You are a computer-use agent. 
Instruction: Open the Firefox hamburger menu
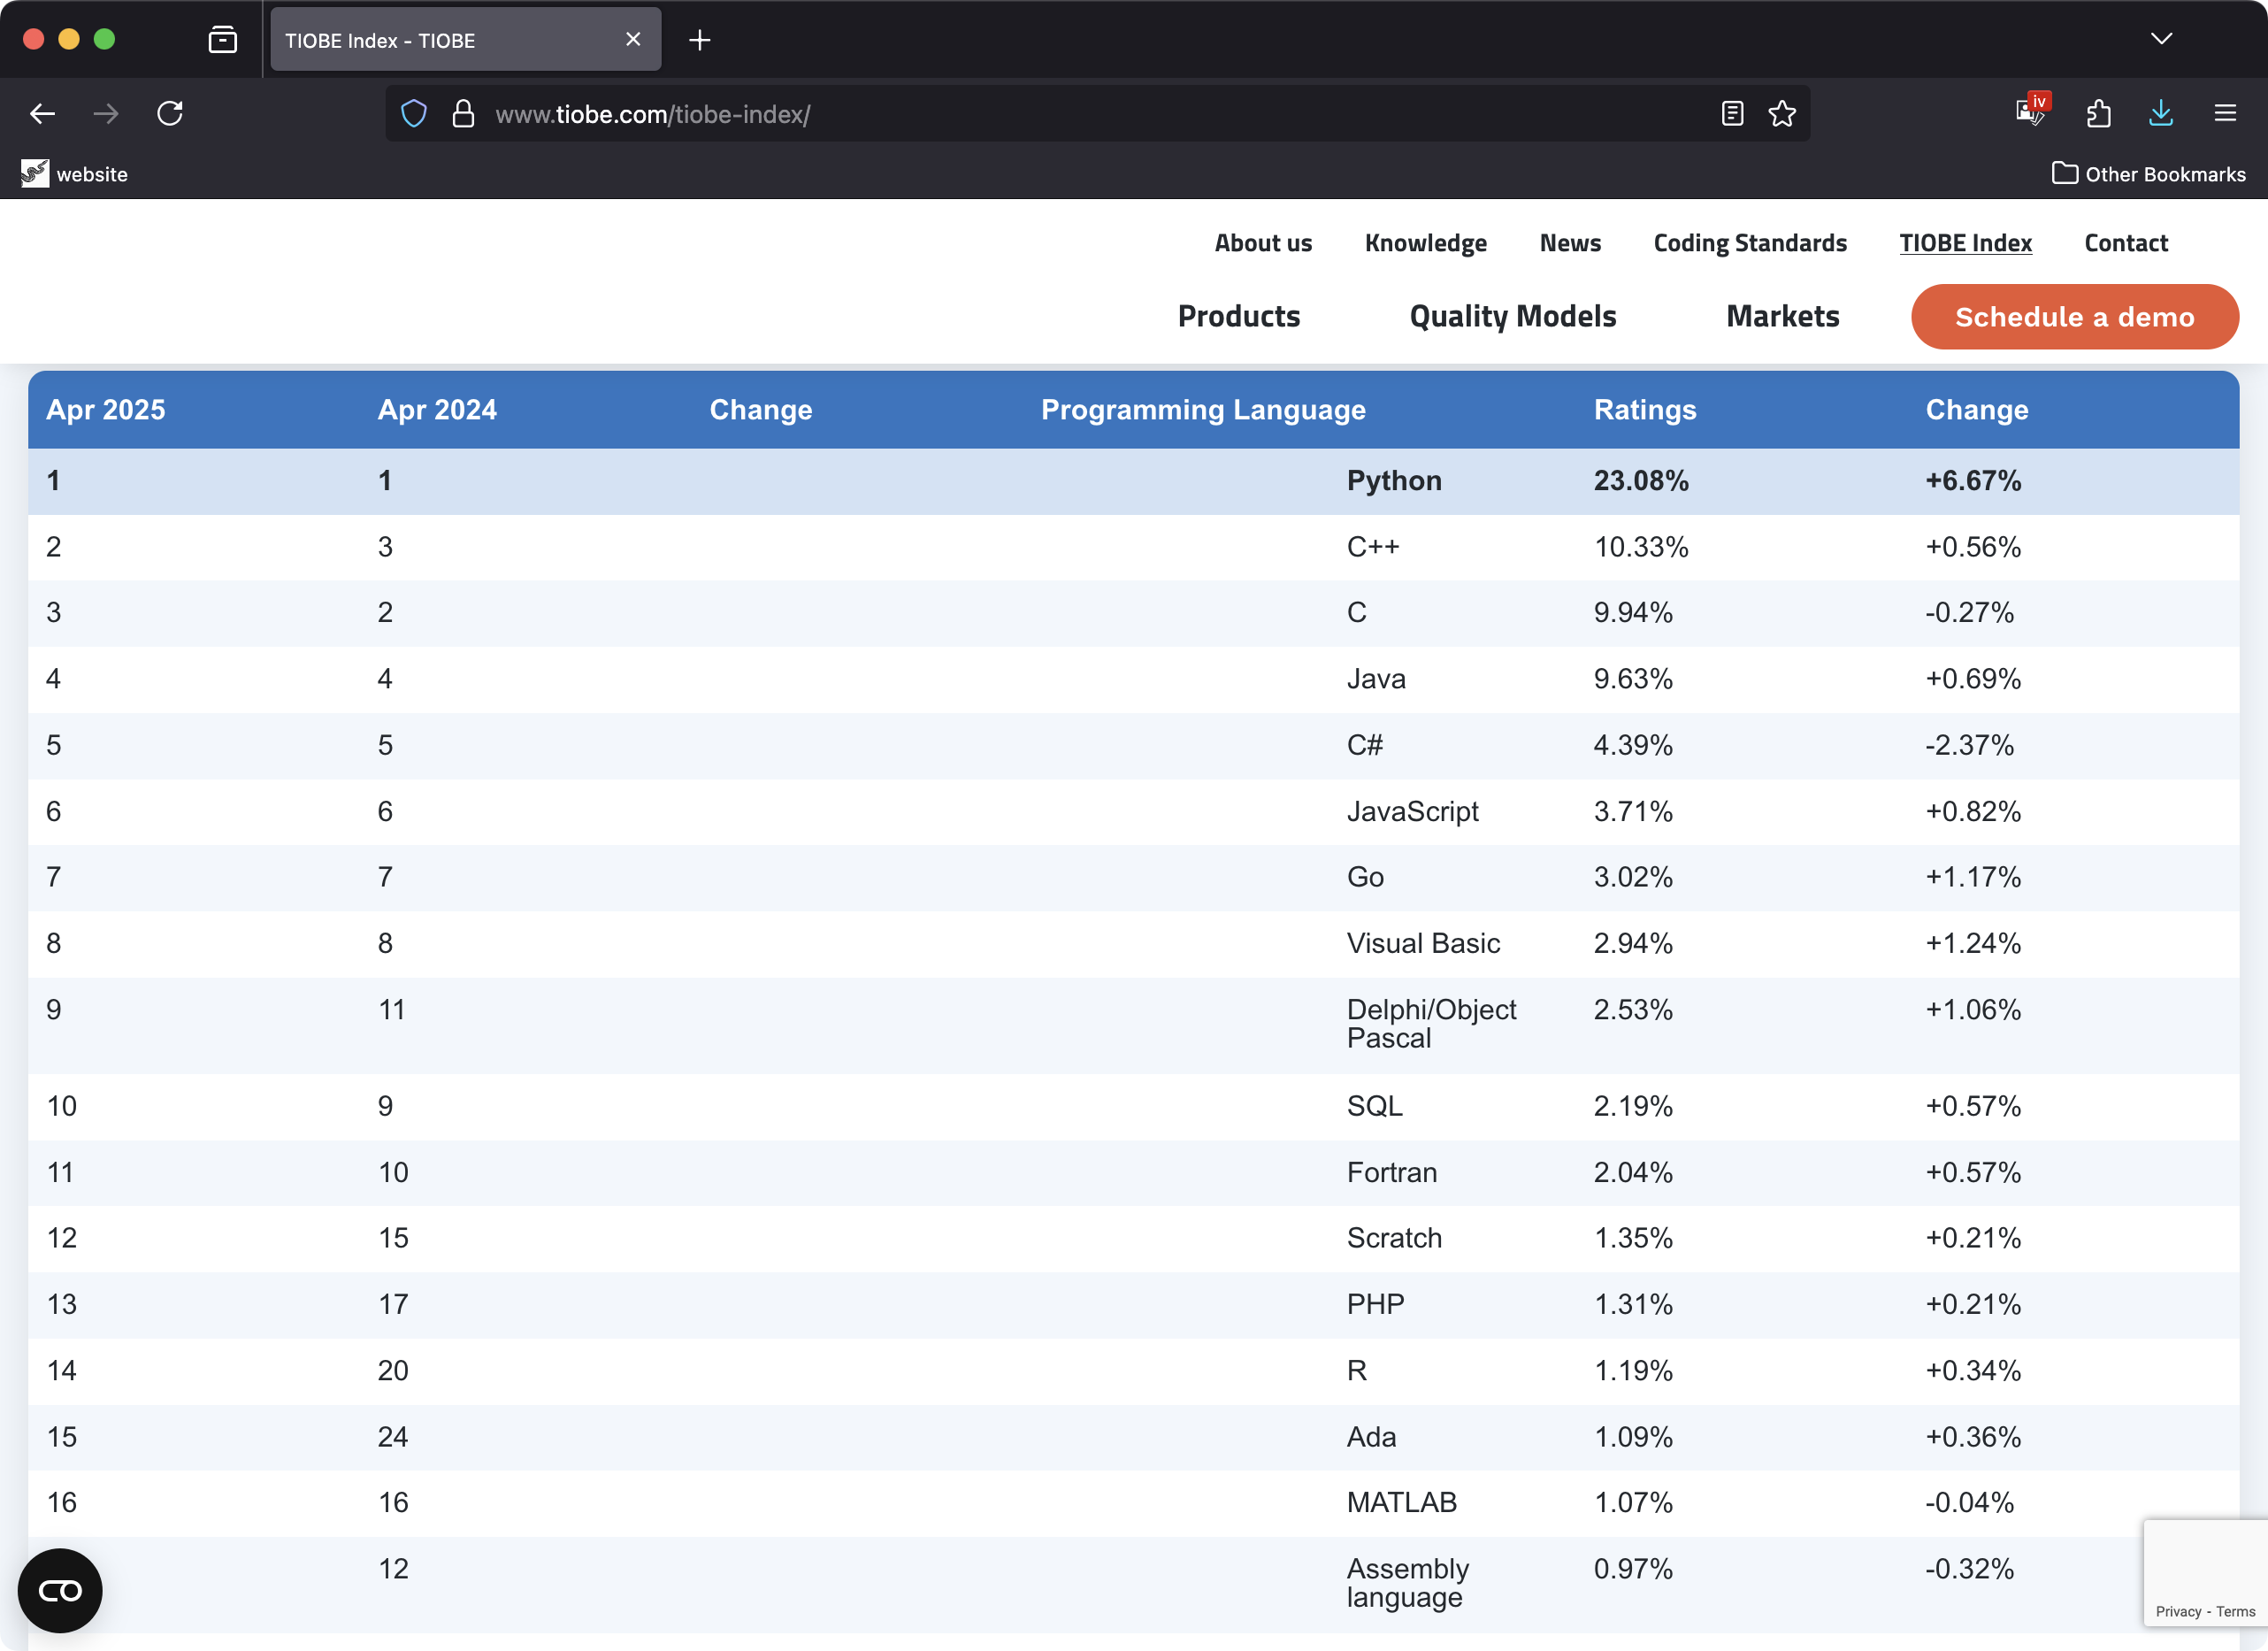tap(2225, 114)
